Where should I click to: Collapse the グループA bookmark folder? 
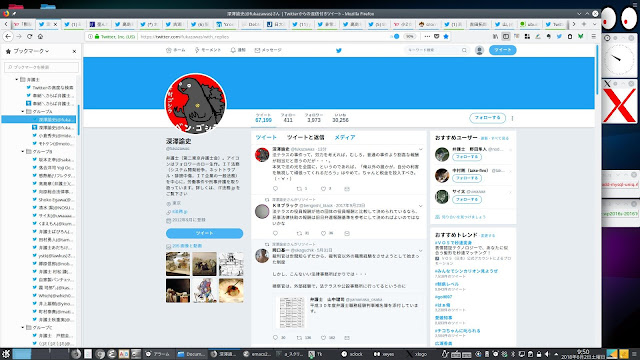coord(23,111)
